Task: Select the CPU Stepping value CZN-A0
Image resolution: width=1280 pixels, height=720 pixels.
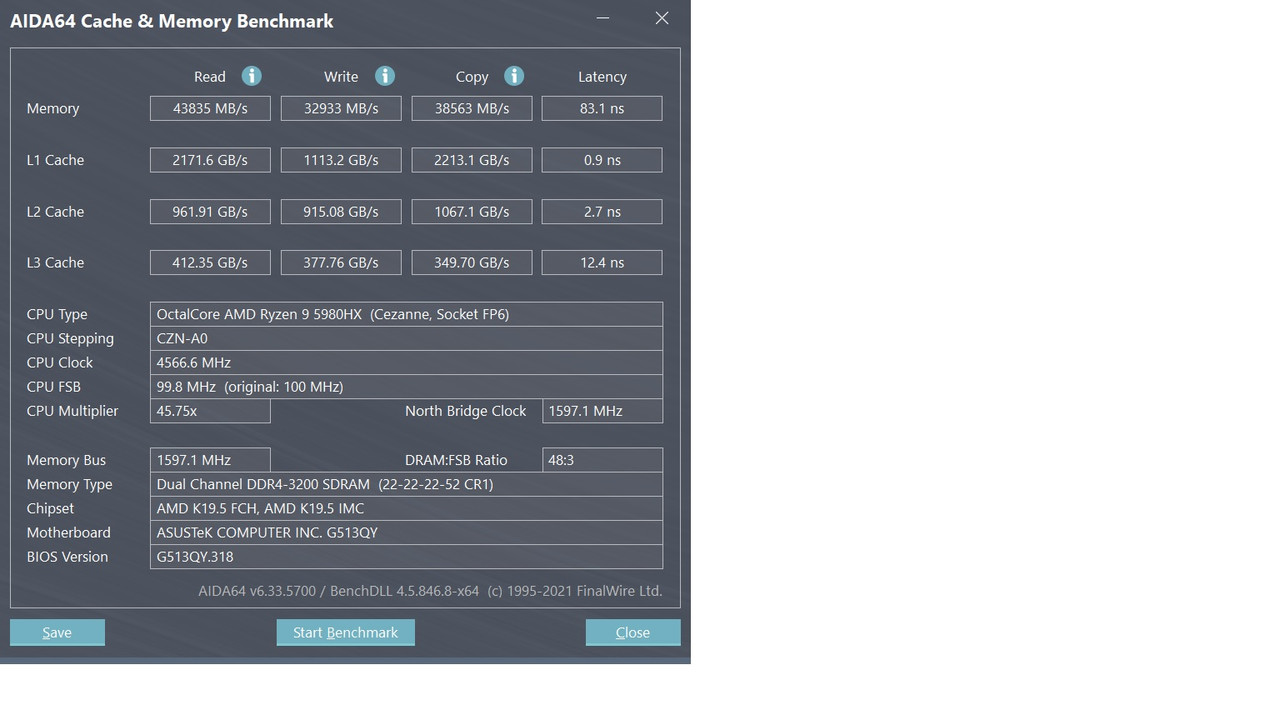Action: pos(406,338)
